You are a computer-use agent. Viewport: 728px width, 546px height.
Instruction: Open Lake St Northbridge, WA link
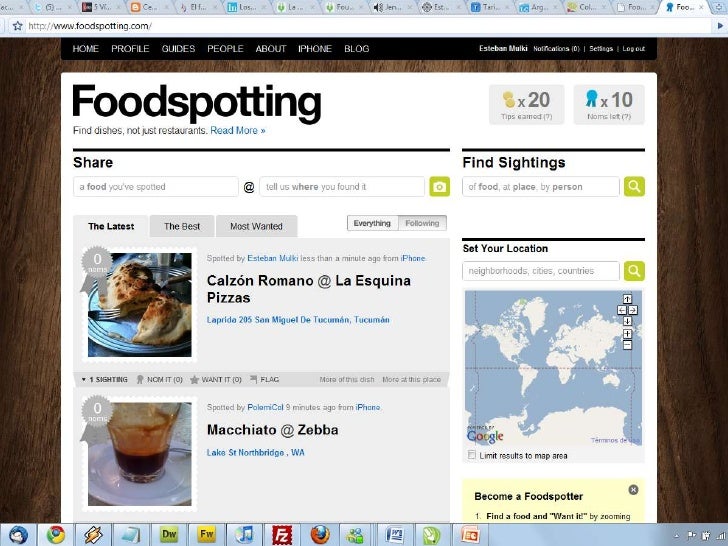coord(255,453)
